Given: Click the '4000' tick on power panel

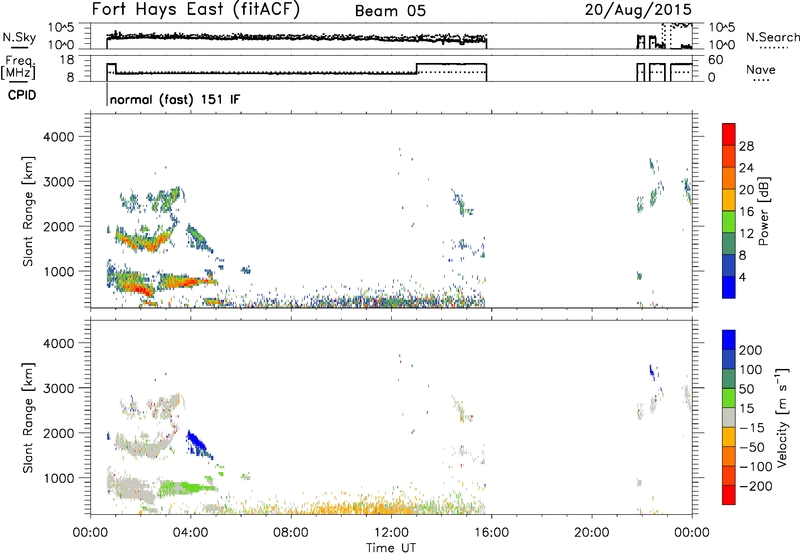Looking at the screenshot, I should (x=59, y=137).
